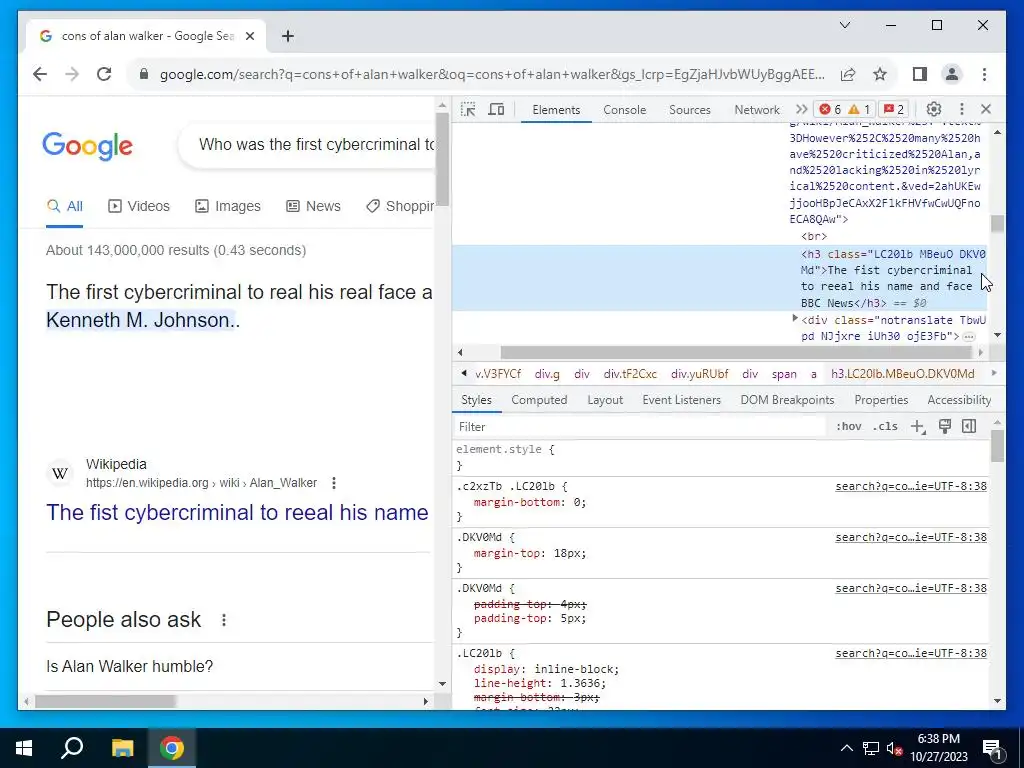Click the Google search box
Screen dimensions: 1024x768
[x=307, y=144]
